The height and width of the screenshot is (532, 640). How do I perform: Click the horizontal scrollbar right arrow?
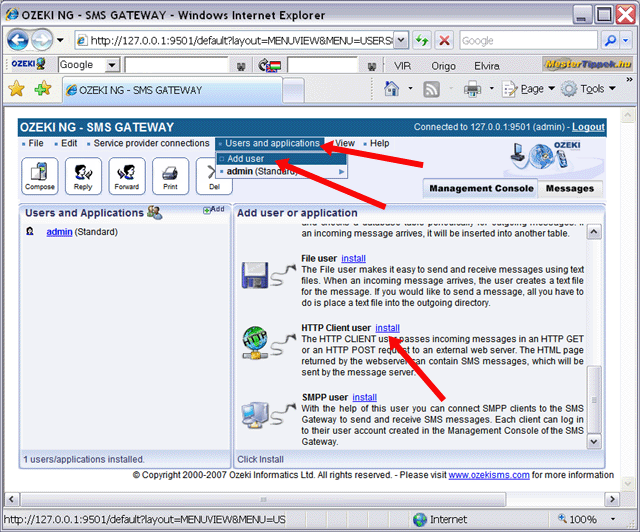[x=612, y=499]
